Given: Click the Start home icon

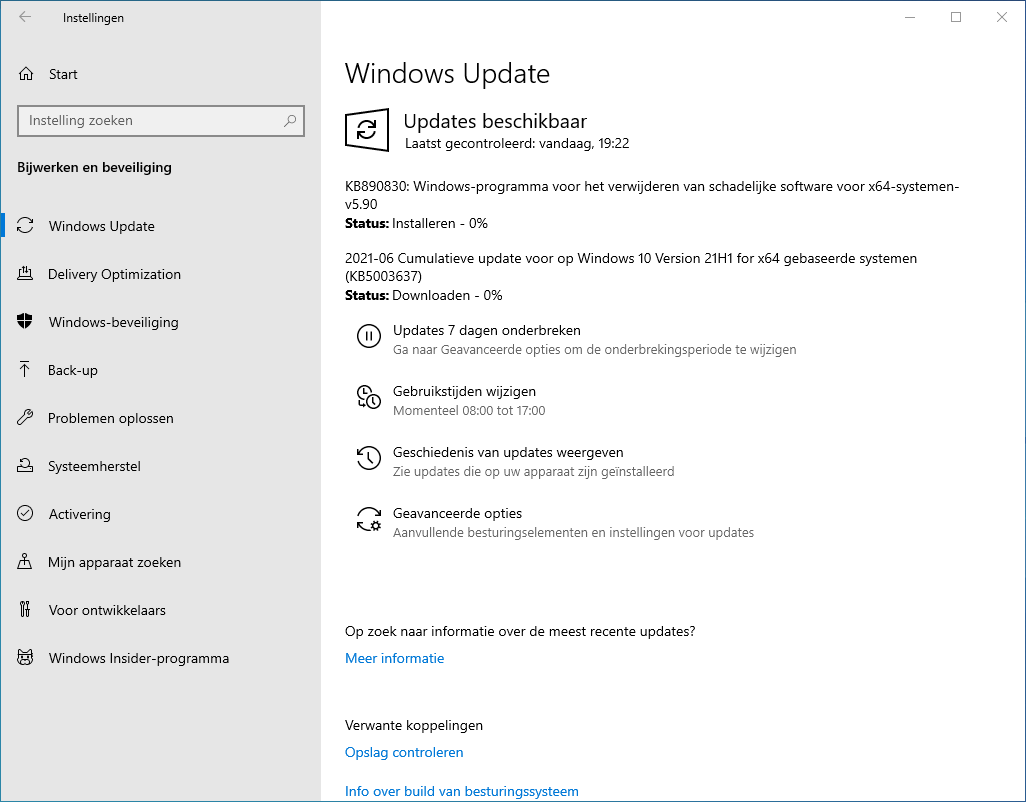Looking at the screenshot, I should click(x=26, y=74).
